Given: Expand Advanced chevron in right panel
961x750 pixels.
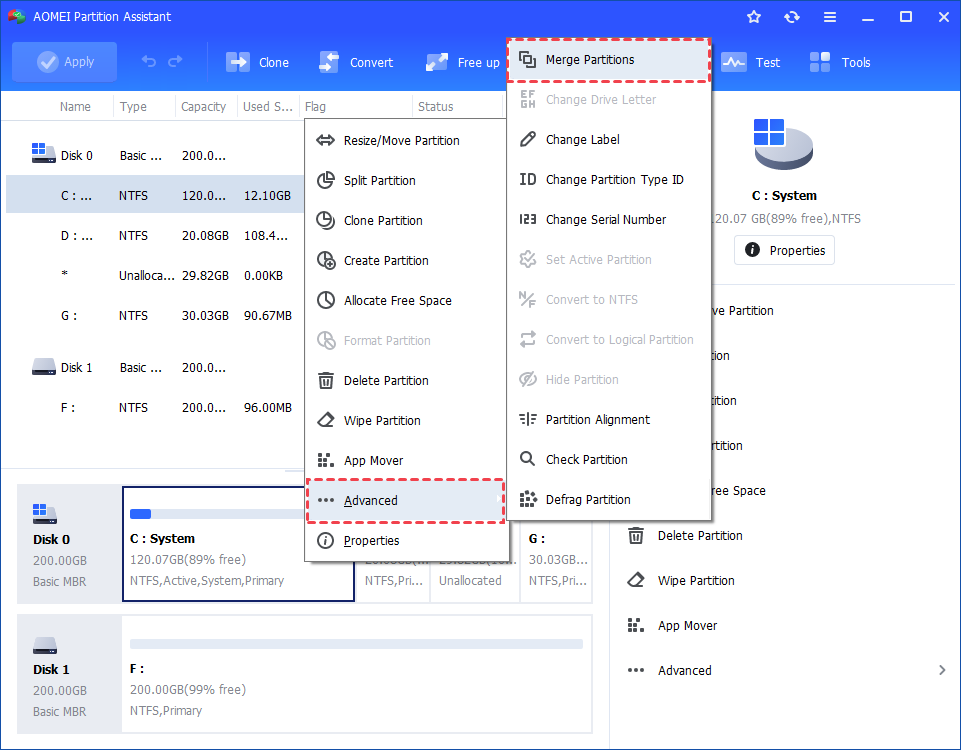Looking at the screenshot, I should point(942,670).
